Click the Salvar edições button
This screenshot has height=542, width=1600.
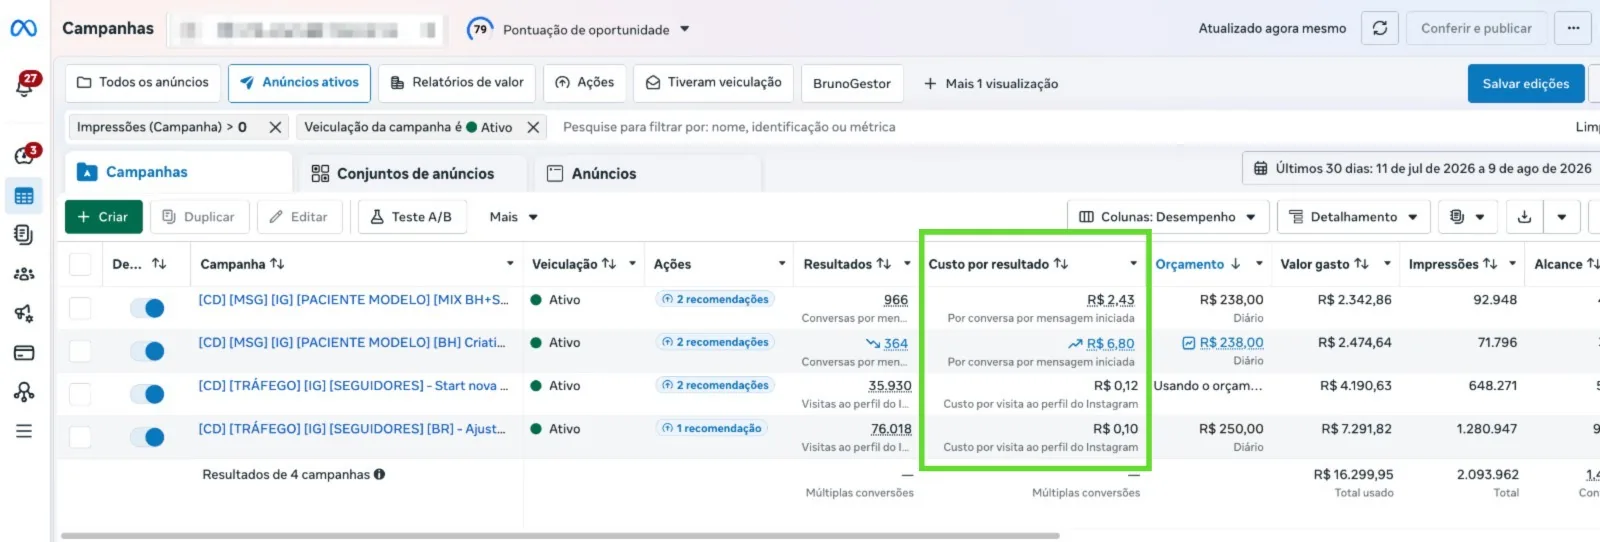click(1526, 84)
